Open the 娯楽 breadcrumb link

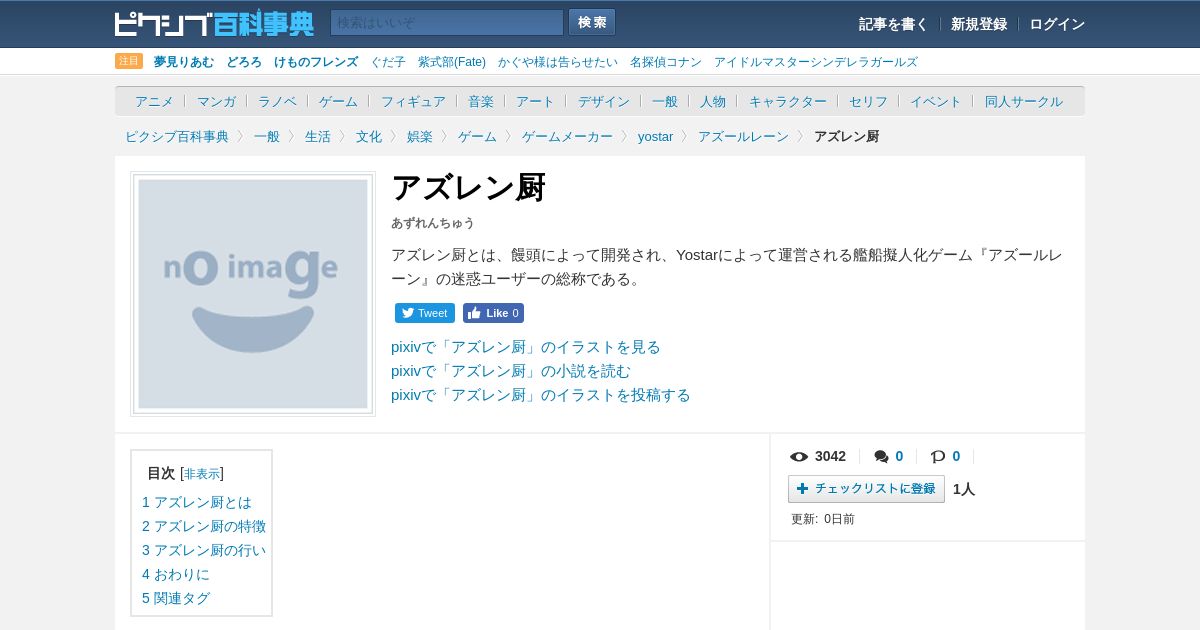pyautogui.click(x=420, y=136)
